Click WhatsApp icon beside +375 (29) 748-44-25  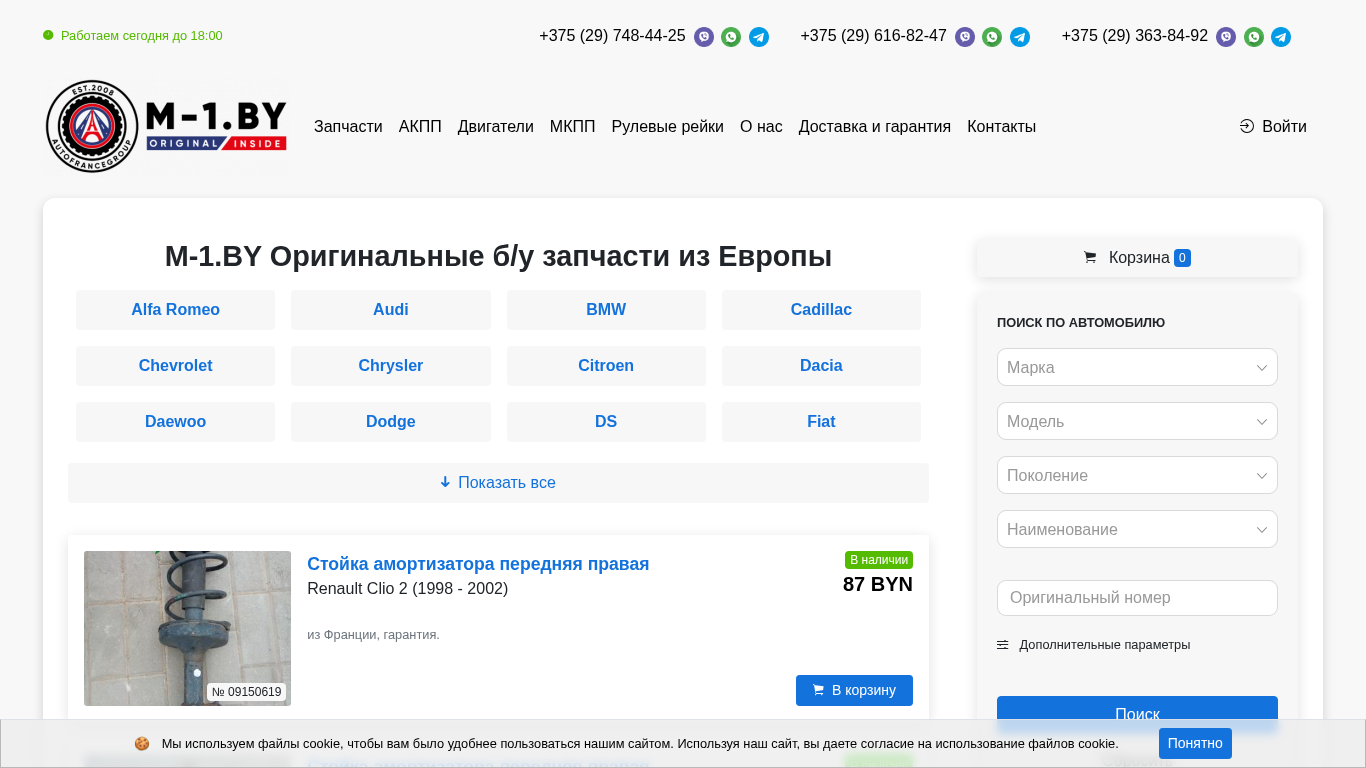click(731, 37)
